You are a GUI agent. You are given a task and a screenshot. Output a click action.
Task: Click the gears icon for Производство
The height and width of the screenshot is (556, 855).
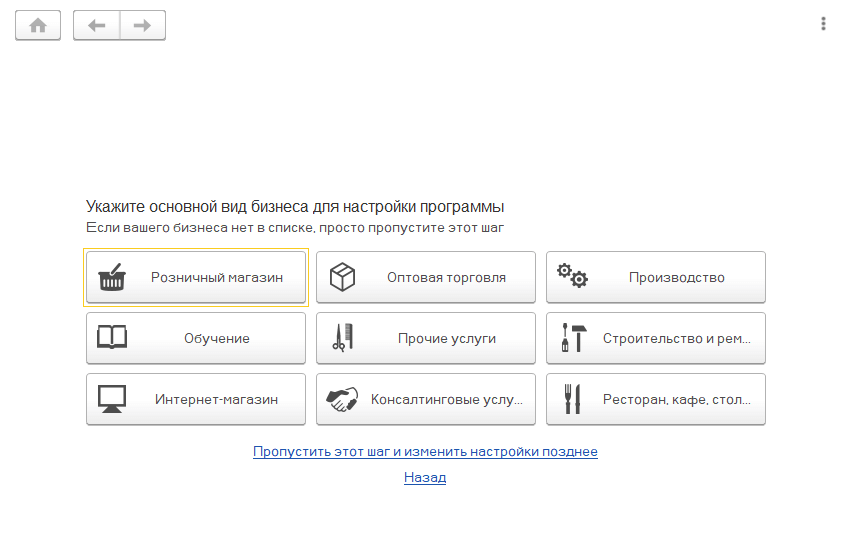pyautogui.click(x=573, y=276)
